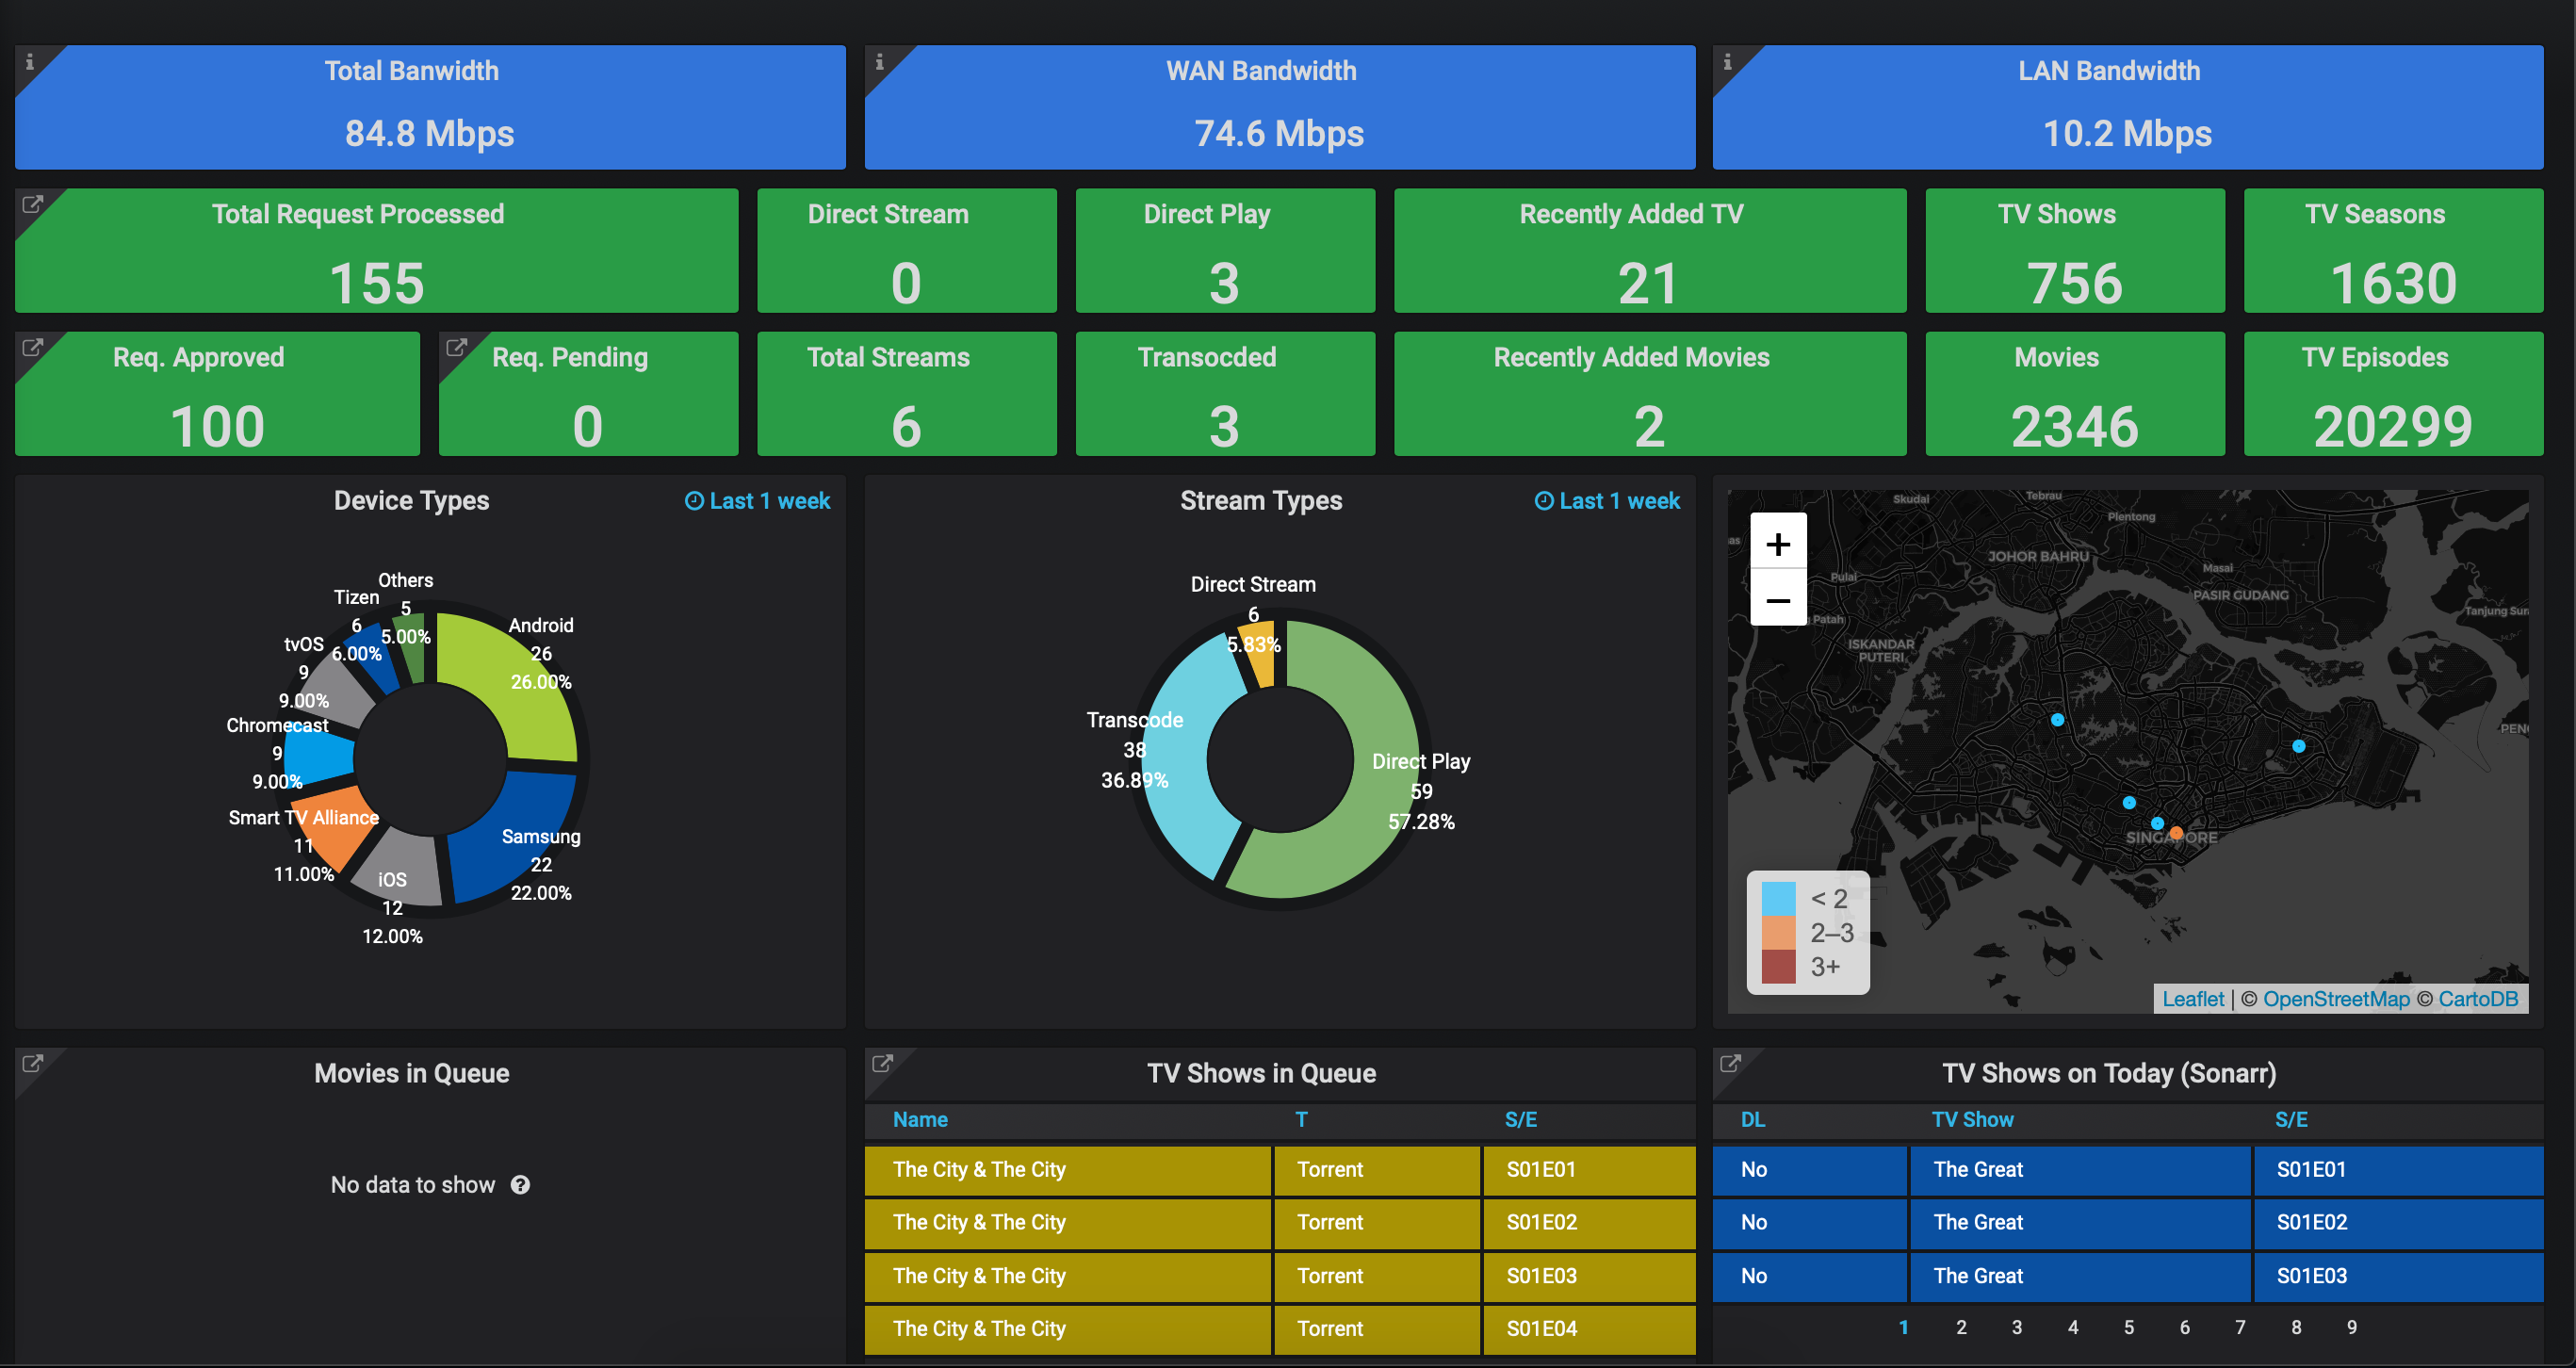The width and height of the screenshot is (2576, 1368).
Task: Click the Recently Added TV value 21
Action: tap(1648, 284)
